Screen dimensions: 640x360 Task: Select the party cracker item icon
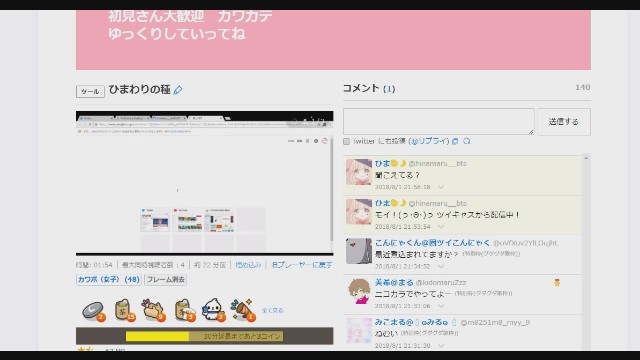(243, 310)
